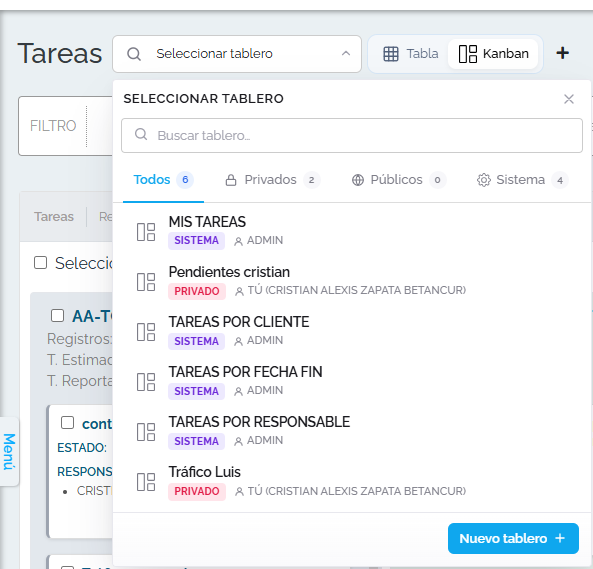Toggle the AA-T column checkbox

pyautogui.click(x=57, y=315)
